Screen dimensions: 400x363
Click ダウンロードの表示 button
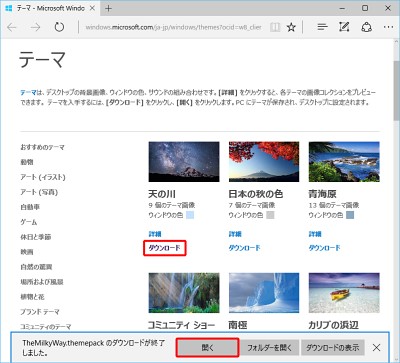(332, 348)
